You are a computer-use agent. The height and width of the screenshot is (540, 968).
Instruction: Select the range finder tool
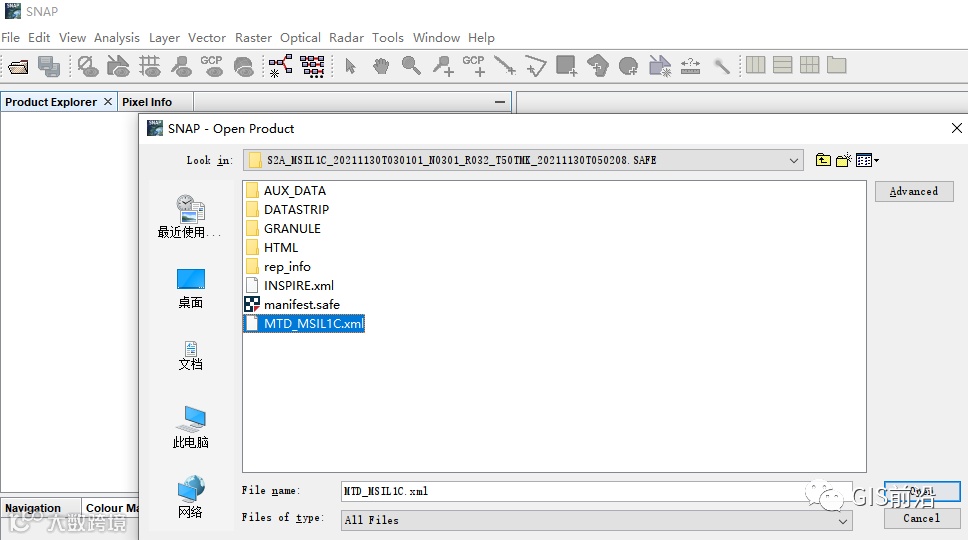690,65
